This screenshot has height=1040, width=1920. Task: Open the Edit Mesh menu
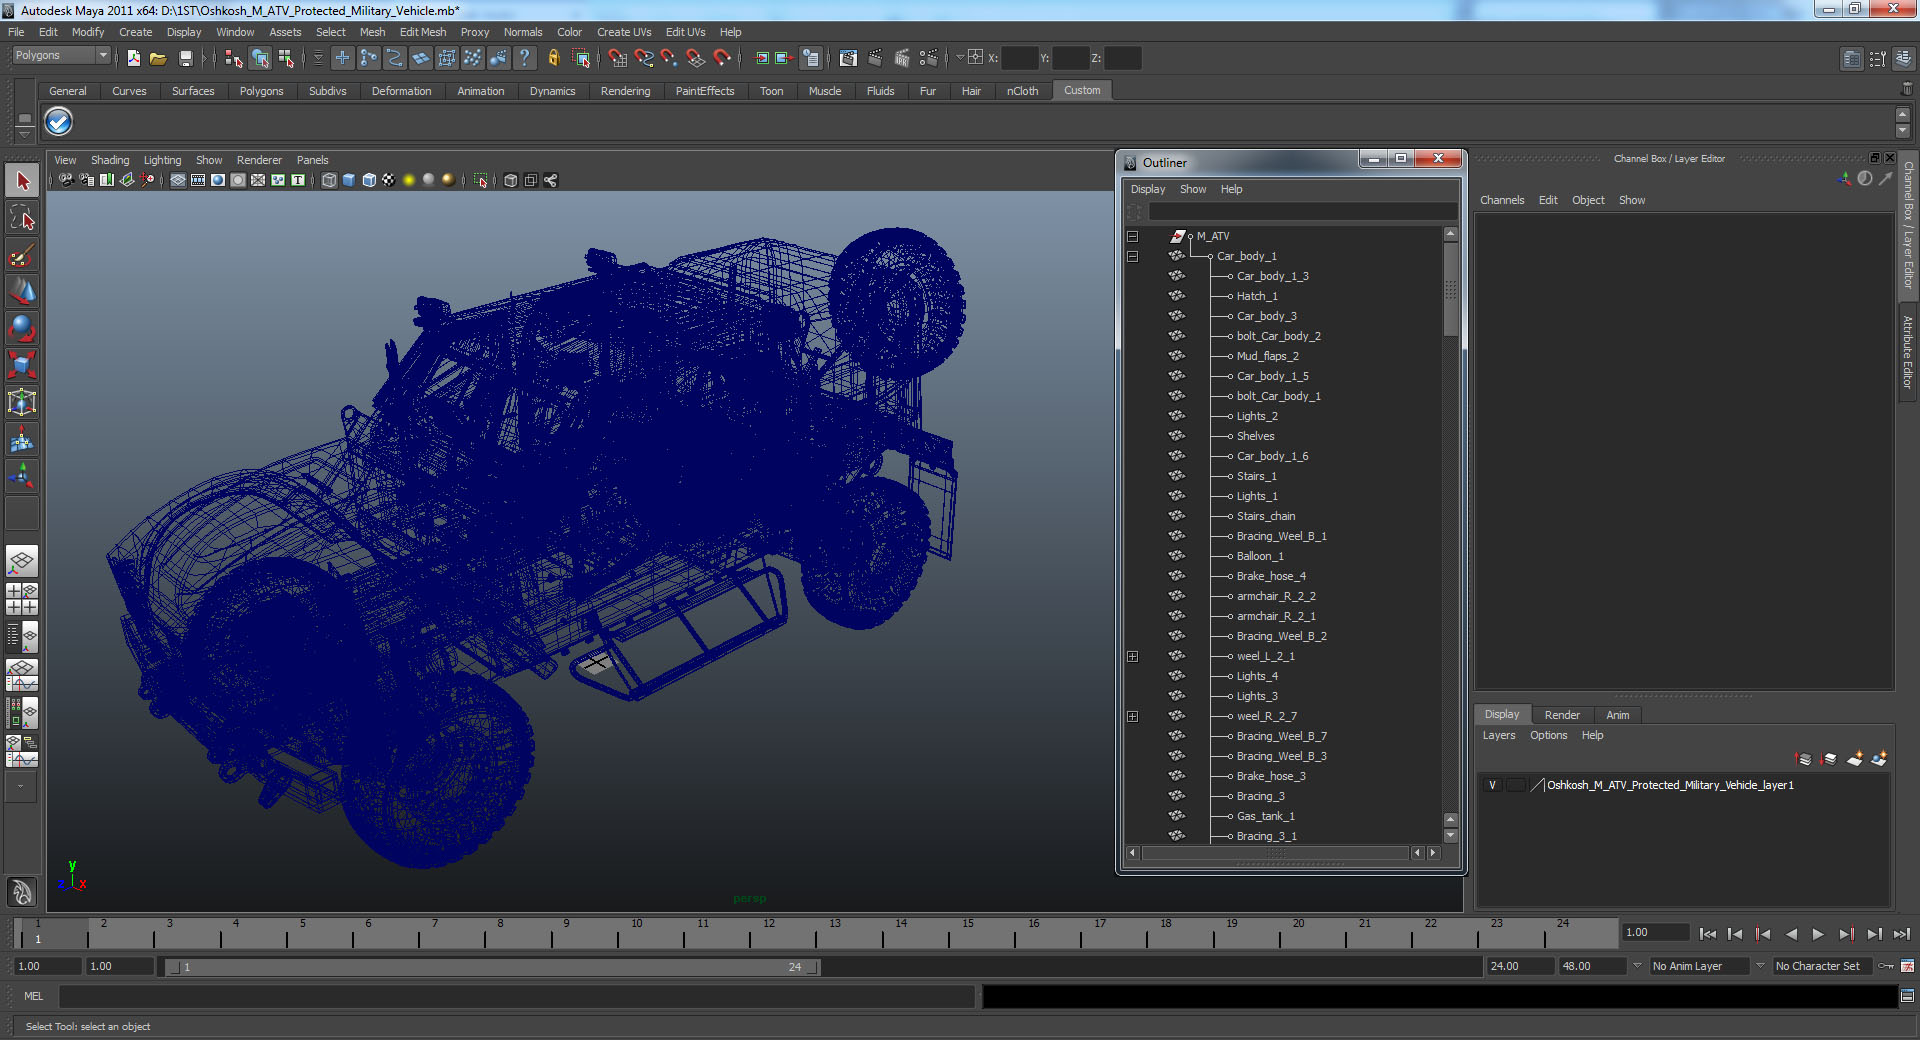422,32
